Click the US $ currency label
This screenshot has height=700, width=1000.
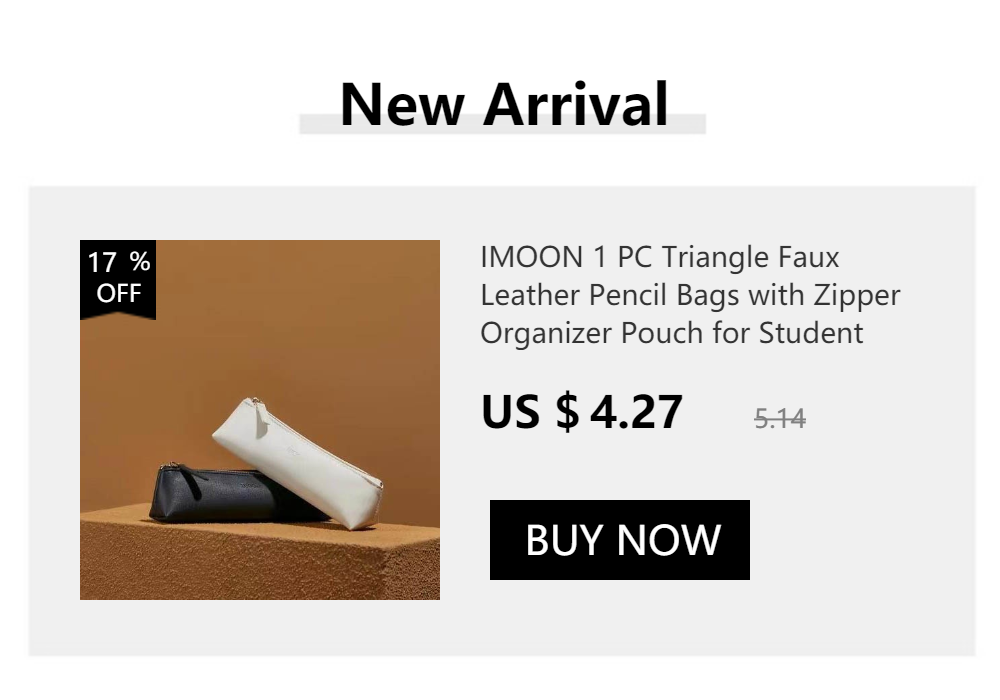point(530,411)
